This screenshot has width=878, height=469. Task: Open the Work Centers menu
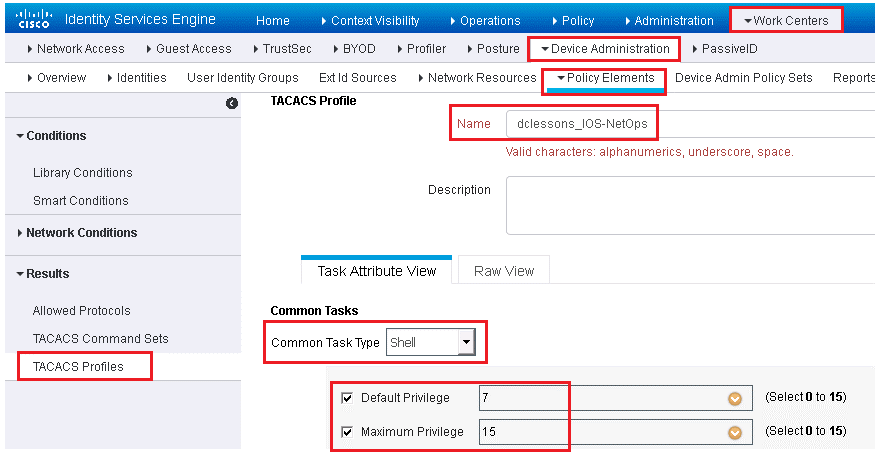pos(786,21)
